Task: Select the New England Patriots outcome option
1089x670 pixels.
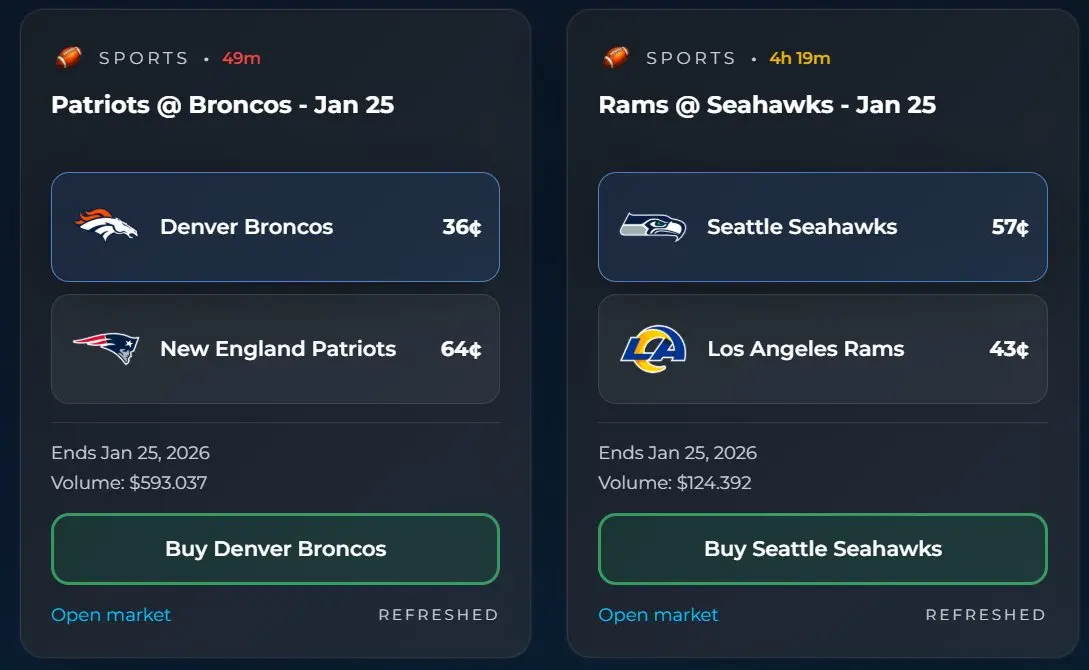Action: coord(275,349)
